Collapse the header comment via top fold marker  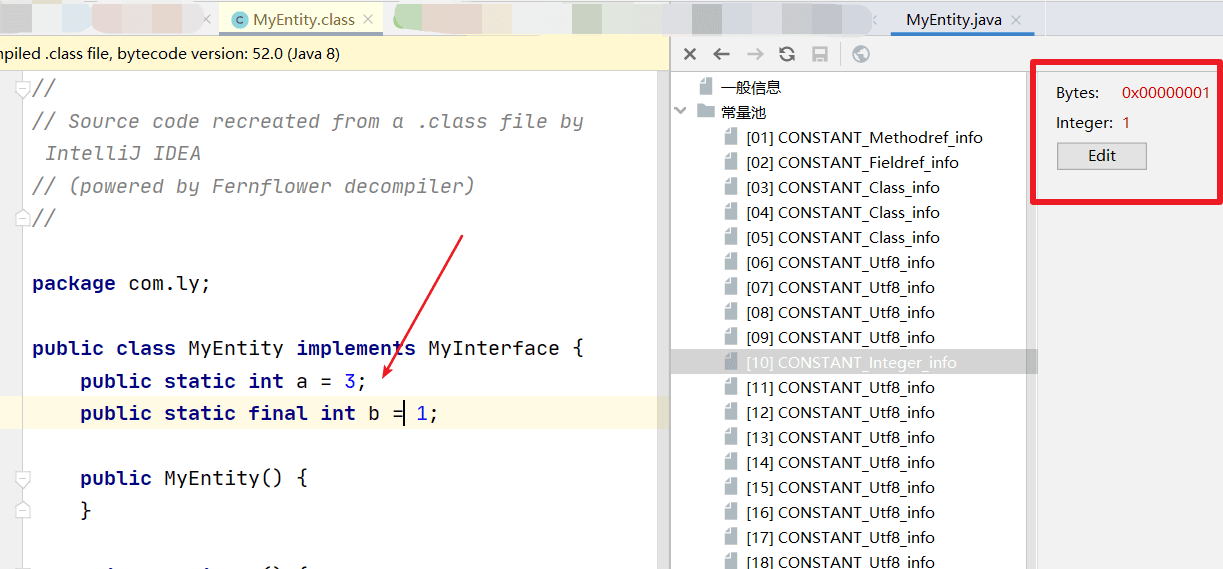(23, 89)
